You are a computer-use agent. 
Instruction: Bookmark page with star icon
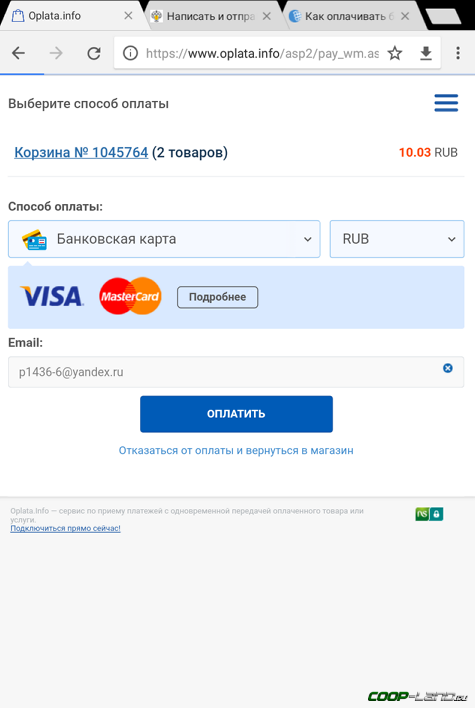click(x=395, y=53)
